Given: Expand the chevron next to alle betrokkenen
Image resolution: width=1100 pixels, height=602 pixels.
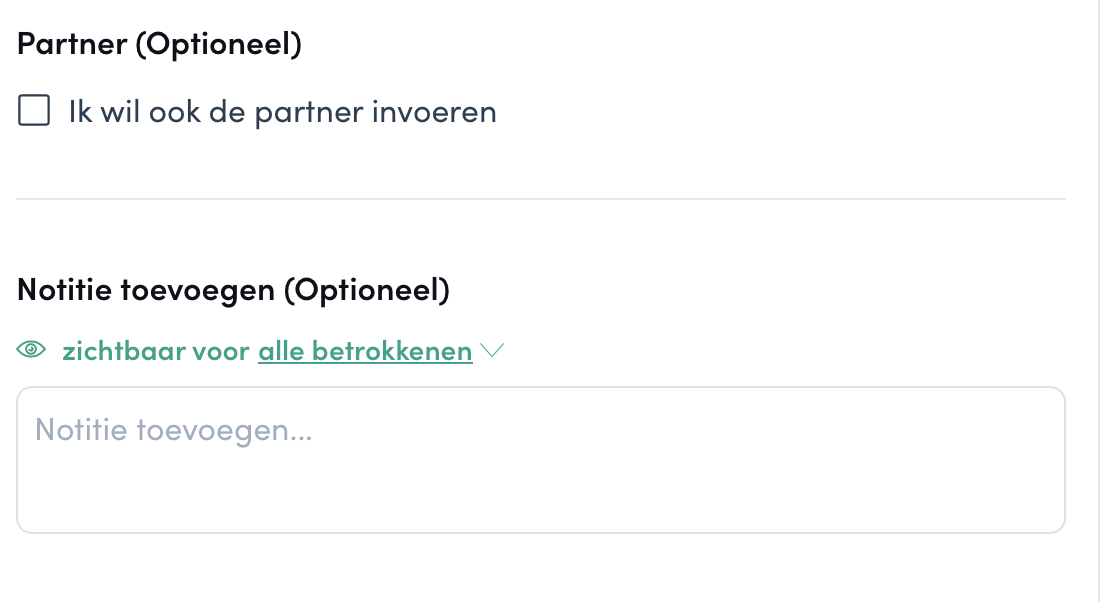Looking at the screenshot, I should (492, 350).
